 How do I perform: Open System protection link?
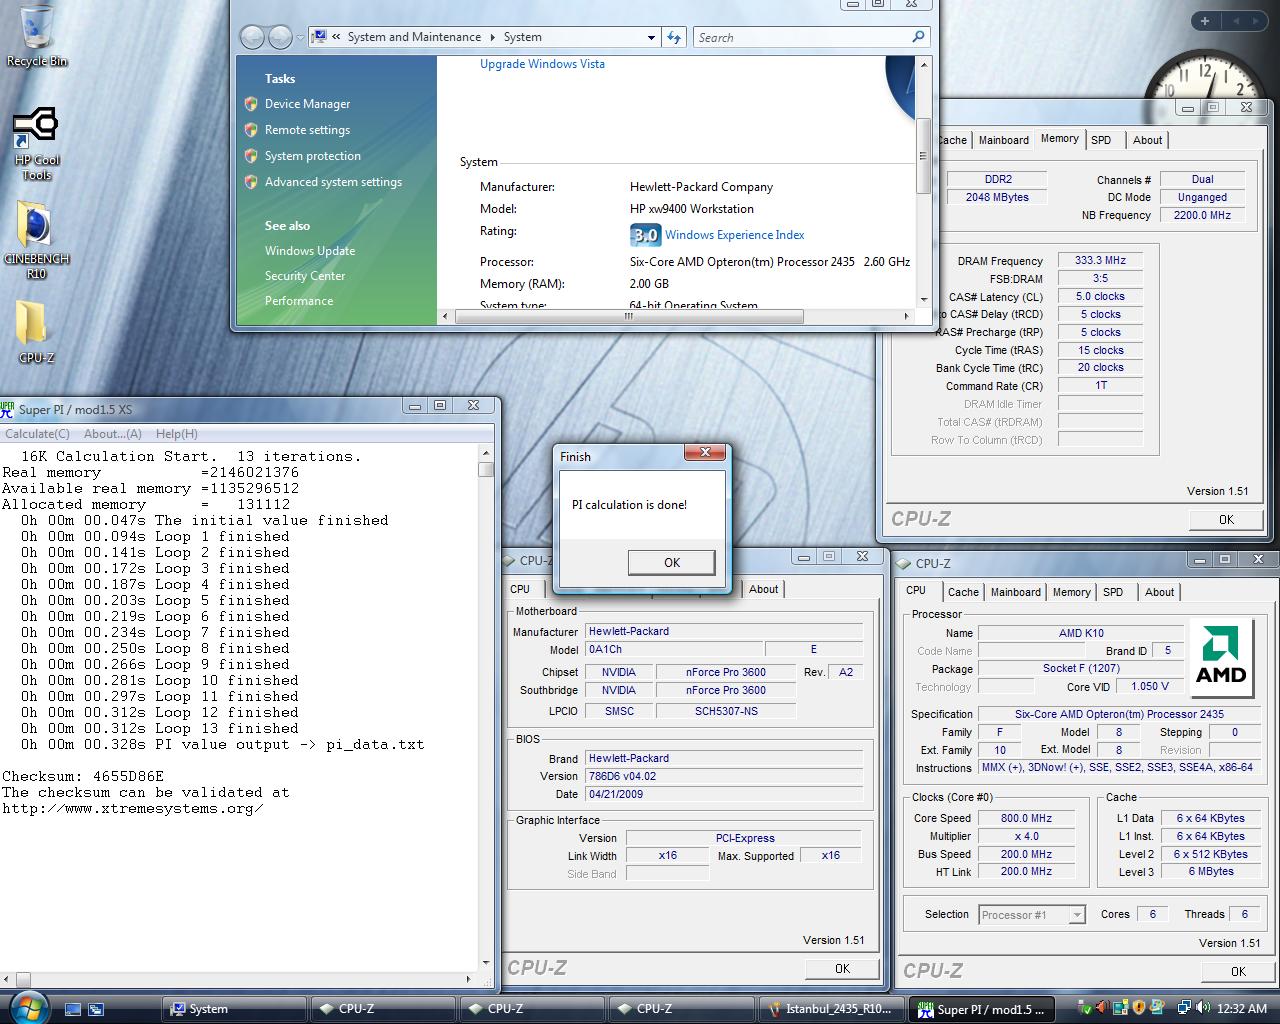312,156
